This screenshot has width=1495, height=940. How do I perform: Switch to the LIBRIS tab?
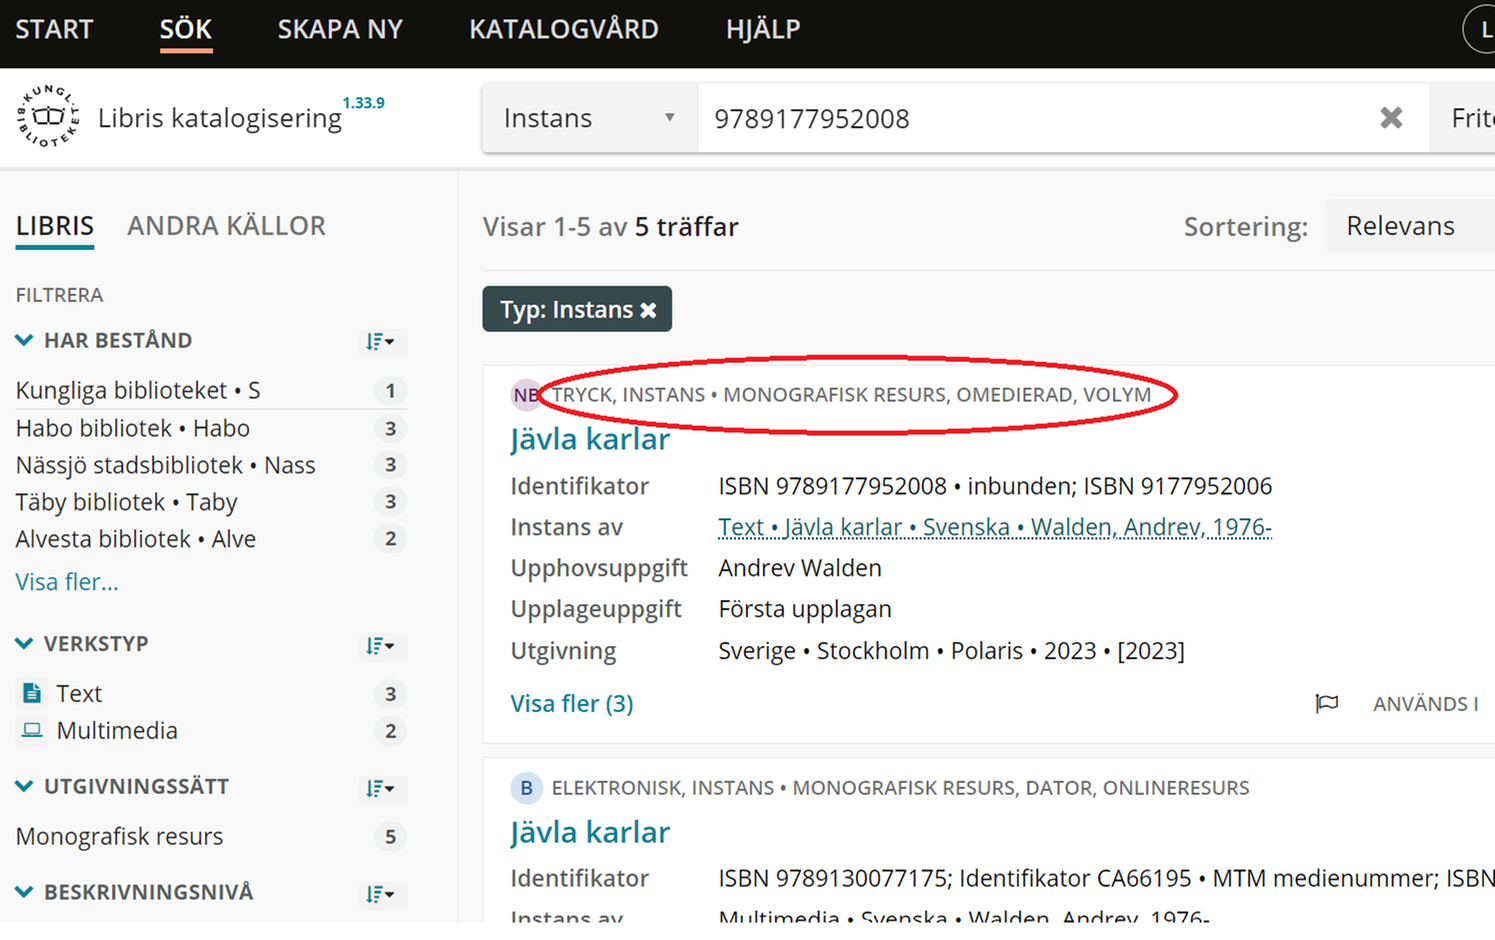pos(55,226)
